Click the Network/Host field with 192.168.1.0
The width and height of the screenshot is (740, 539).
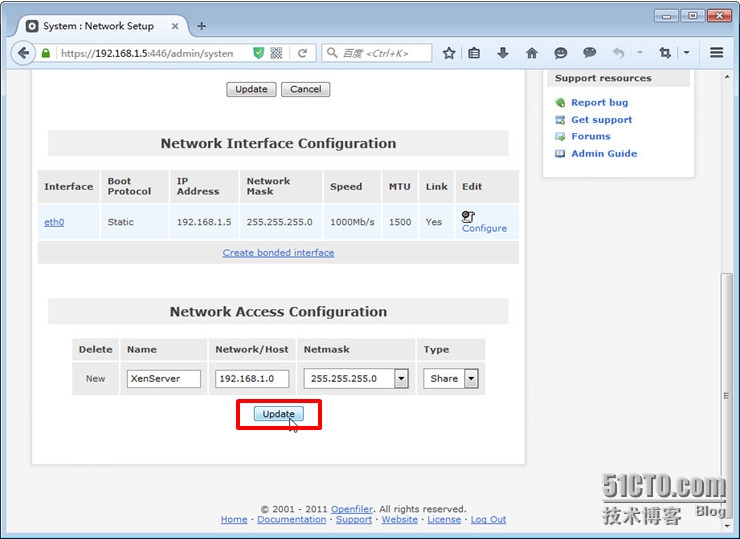click(252, 379)
